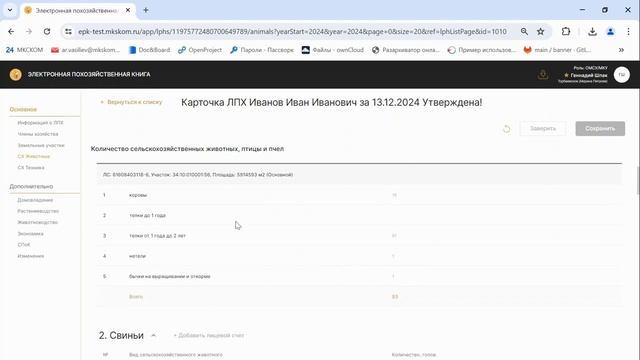Open the Файлы - ownCloud bookmark
The image size is (640, 360).
[333, 50]
